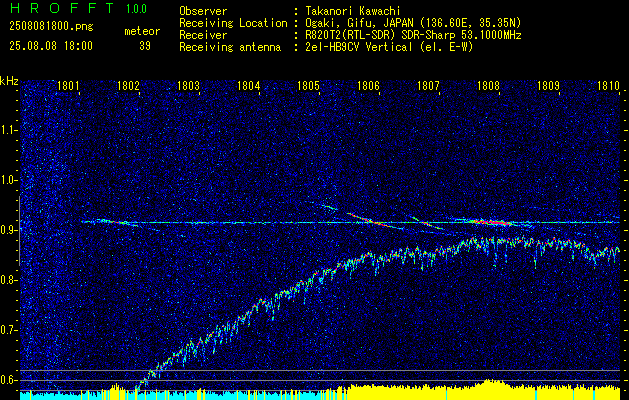Click the kHz axis unit label
The image size is (629, 400).
[x=9, y=81]
